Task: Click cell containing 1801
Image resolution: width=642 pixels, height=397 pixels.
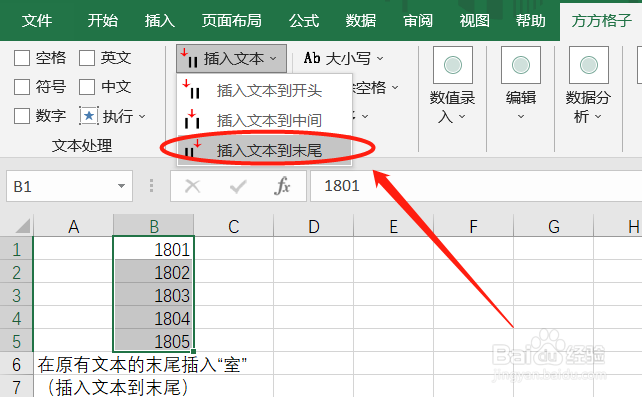Action: pos(154,248)
